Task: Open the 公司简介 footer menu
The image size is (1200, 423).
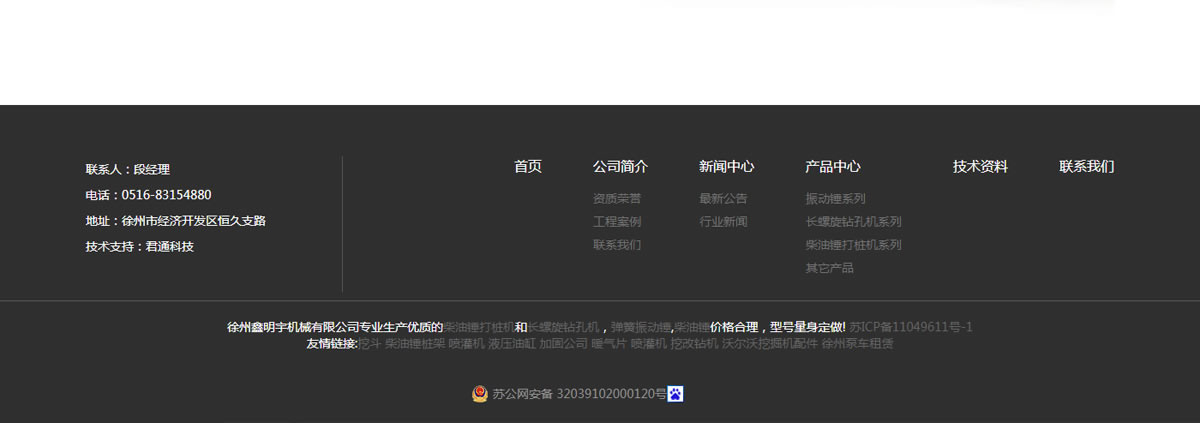Action: click(620, 167)
